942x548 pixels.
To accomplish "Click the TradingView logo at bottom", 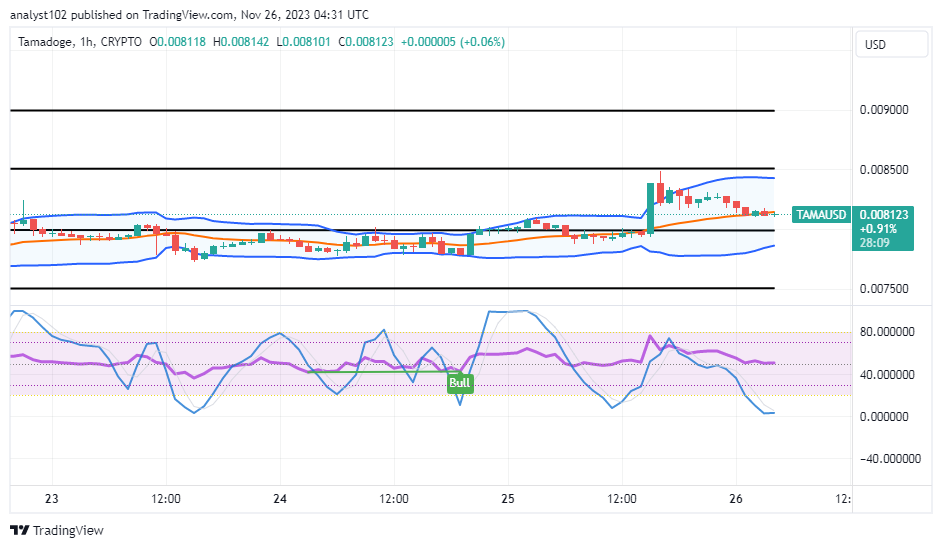I will pyautogui.click(x=57, y=530).
